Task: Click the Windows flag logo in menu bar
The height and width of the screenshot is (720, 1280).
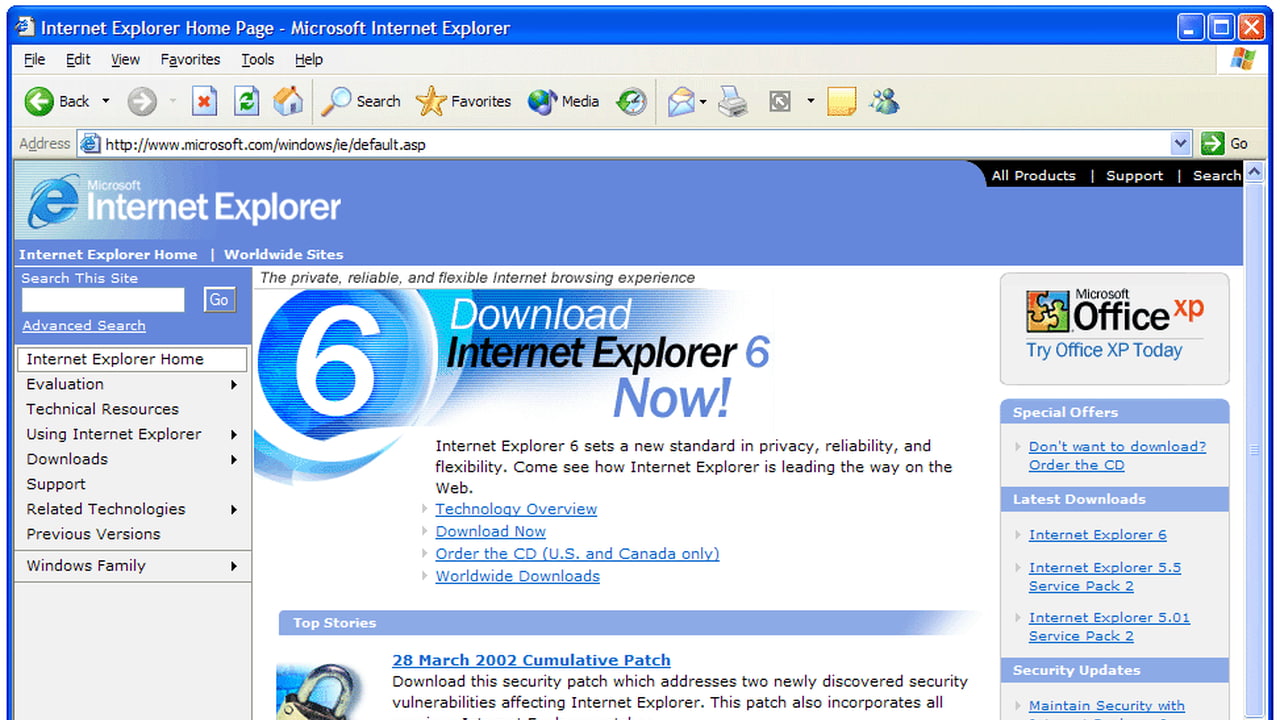Action: [x=1243, y=59]
